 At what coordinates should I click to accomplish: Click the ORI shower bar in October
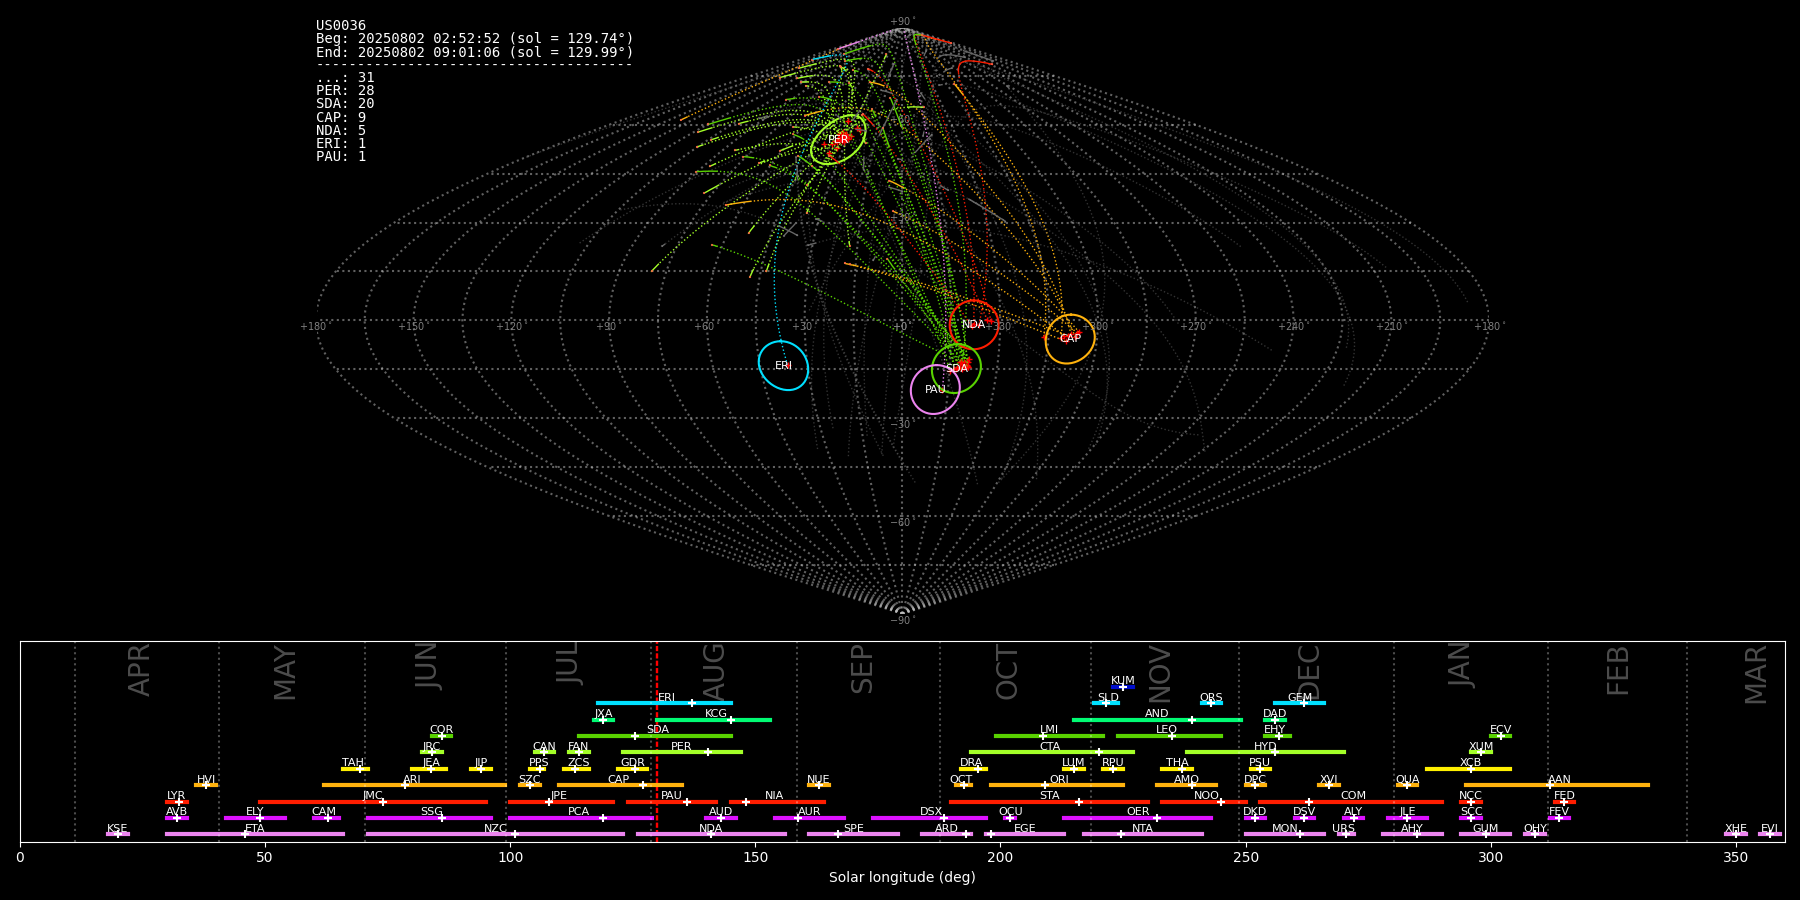pos(1057,785)
